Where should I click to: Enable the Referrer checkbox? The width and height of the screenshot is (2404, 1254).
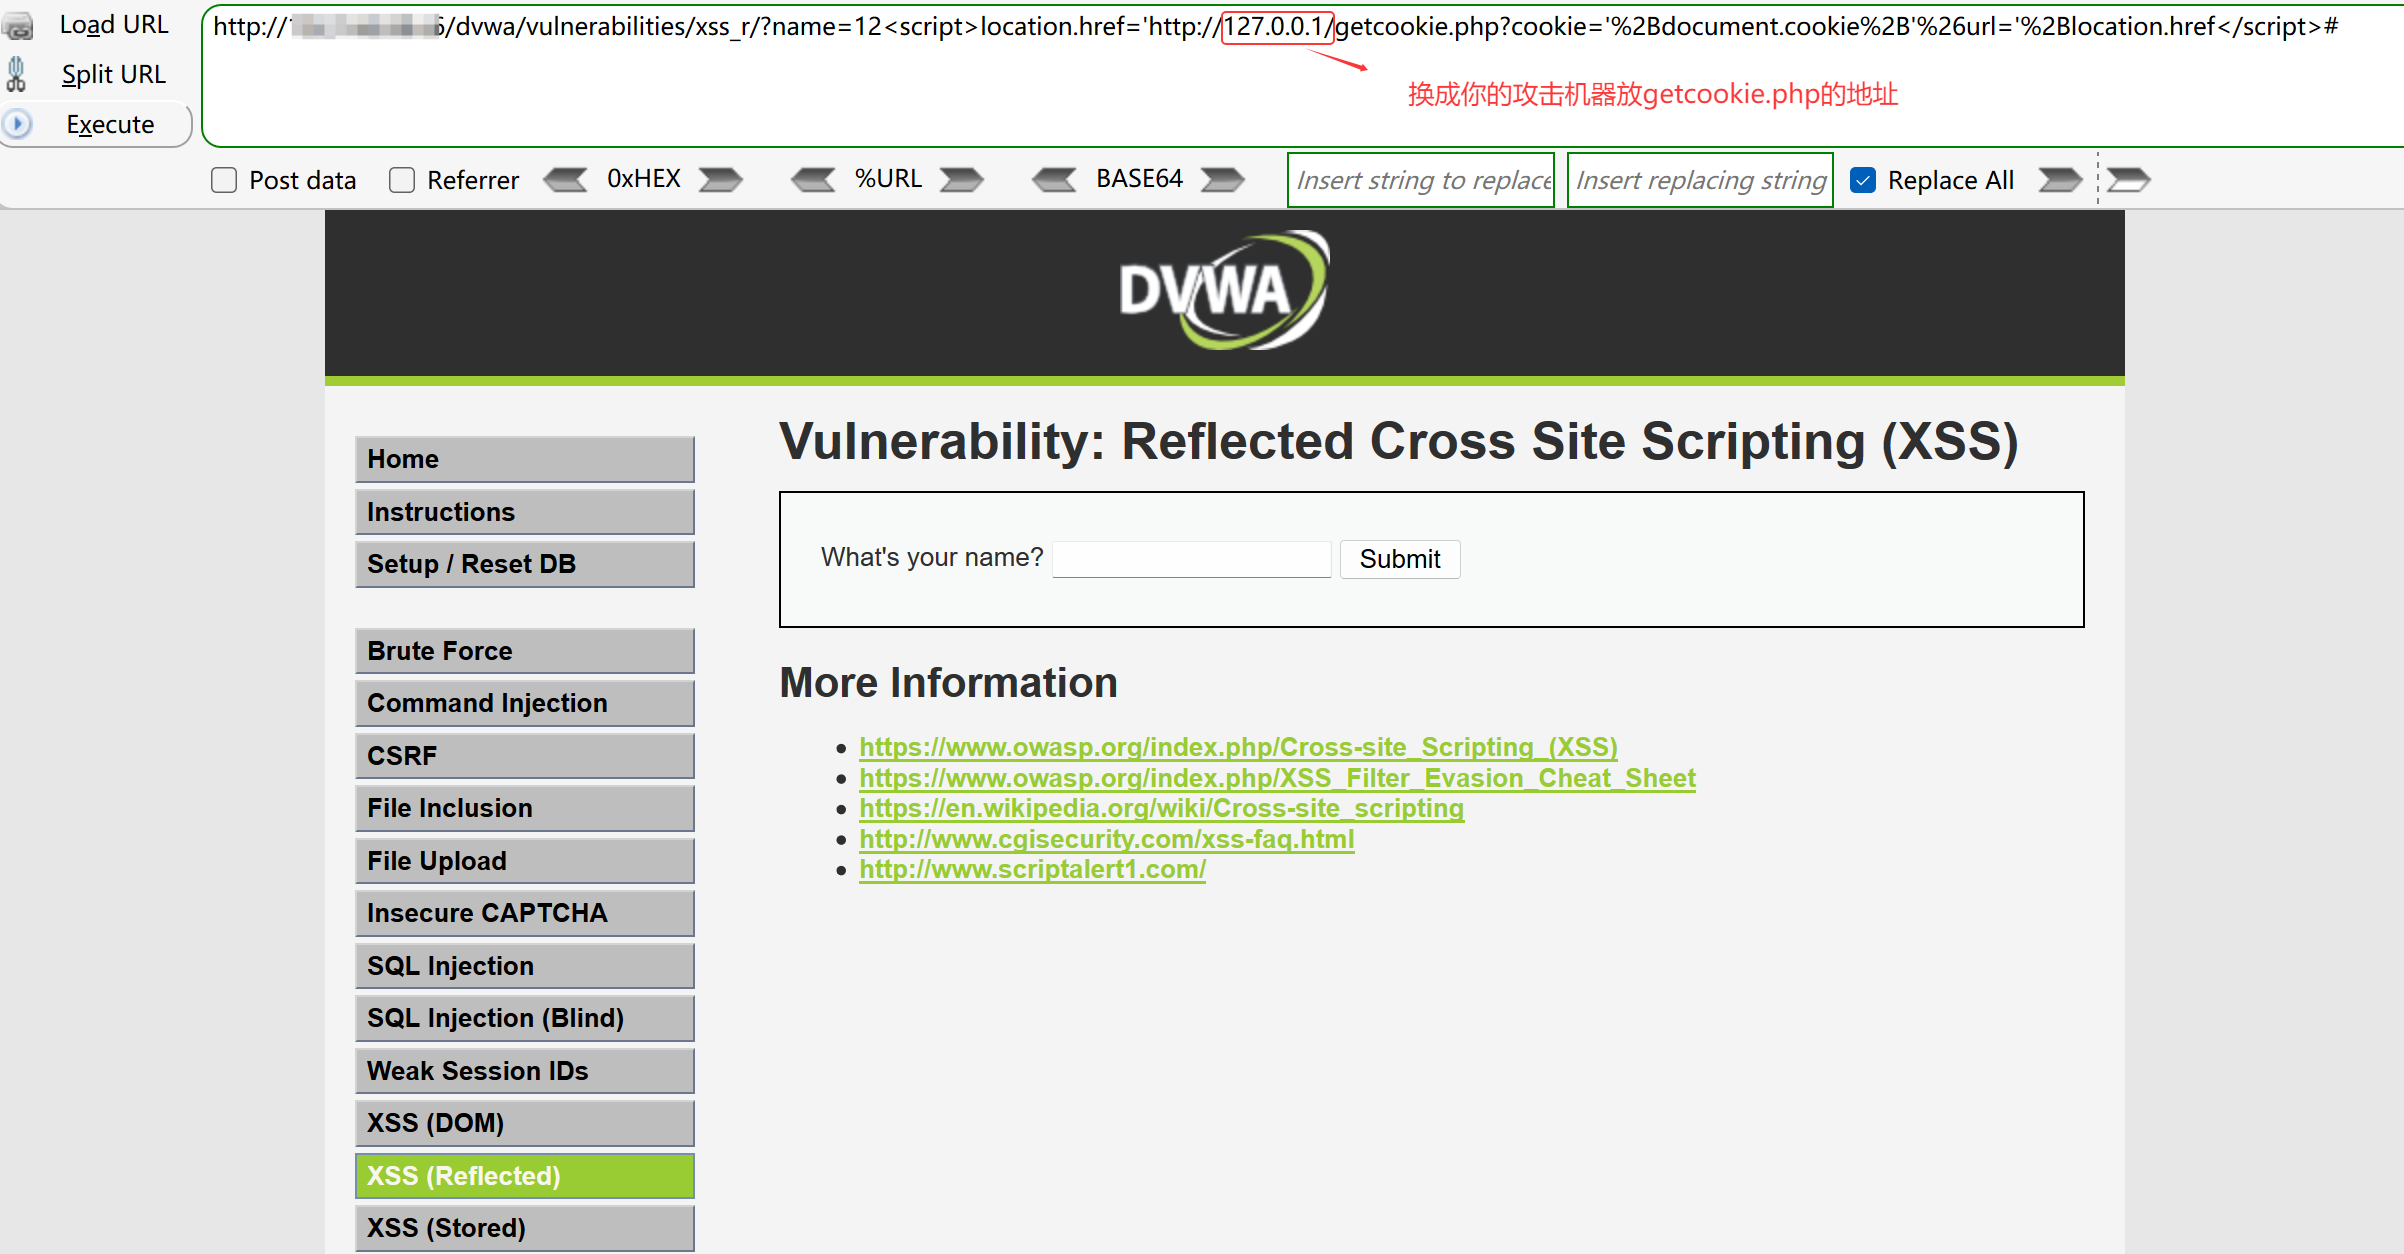point(402,180)
